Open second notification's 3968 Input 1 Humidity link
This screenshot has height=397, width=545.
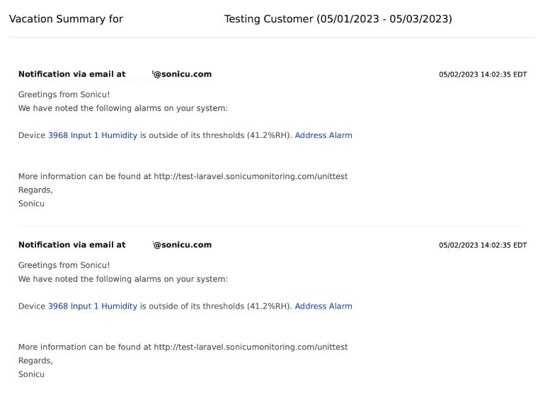92,306
